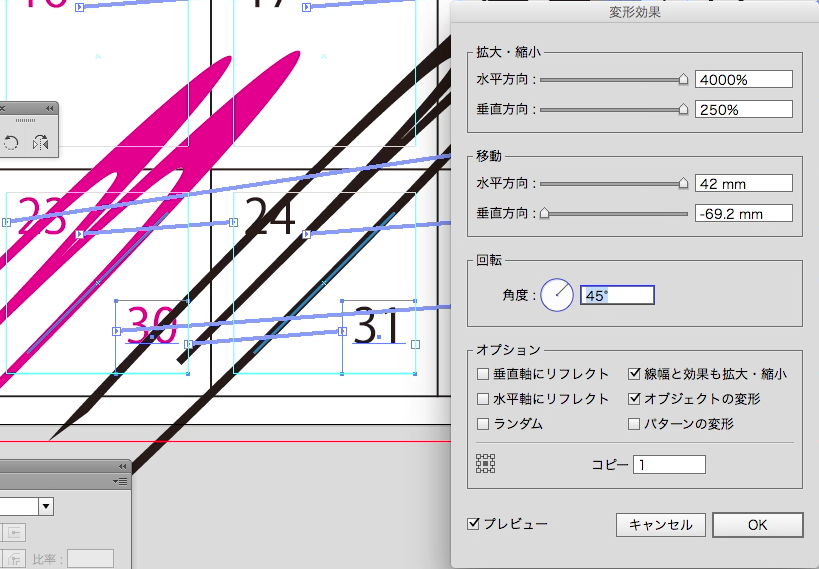
Task: Confirm with the OK button
Action: pos(757,525)
